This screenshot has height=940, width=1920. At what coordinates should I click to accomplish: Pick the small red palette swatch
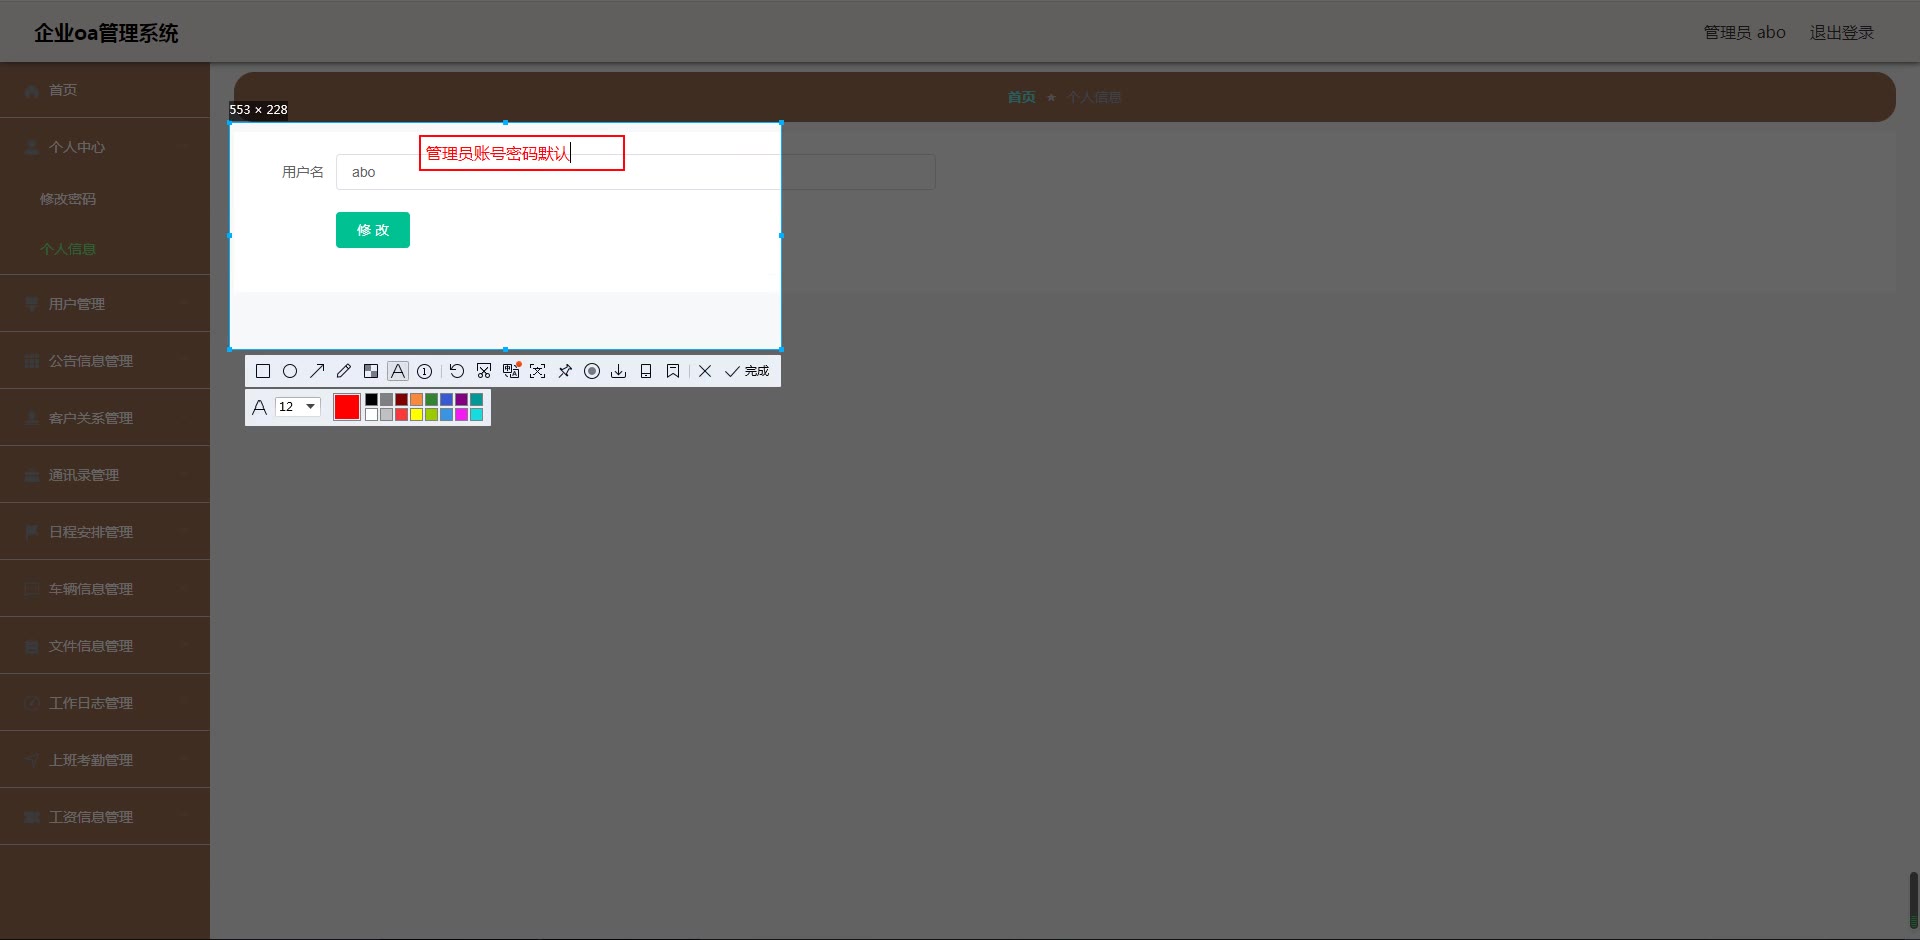click(402, 415)
